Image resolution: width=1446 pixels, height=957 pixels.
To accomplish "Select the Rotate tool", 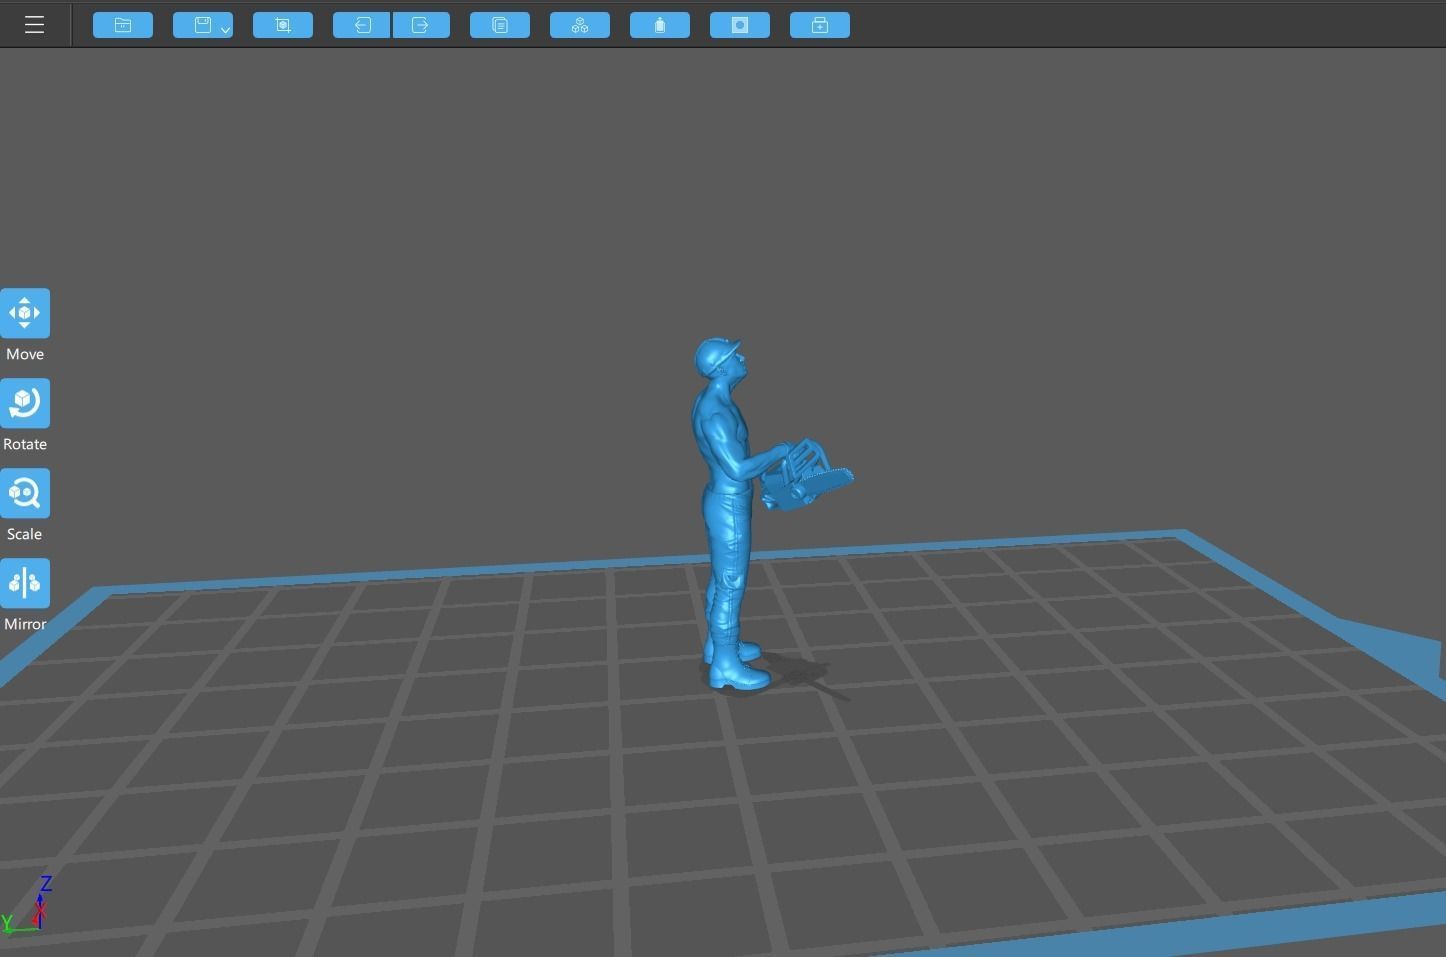I will pyautogui.click(x=25, y=404).
